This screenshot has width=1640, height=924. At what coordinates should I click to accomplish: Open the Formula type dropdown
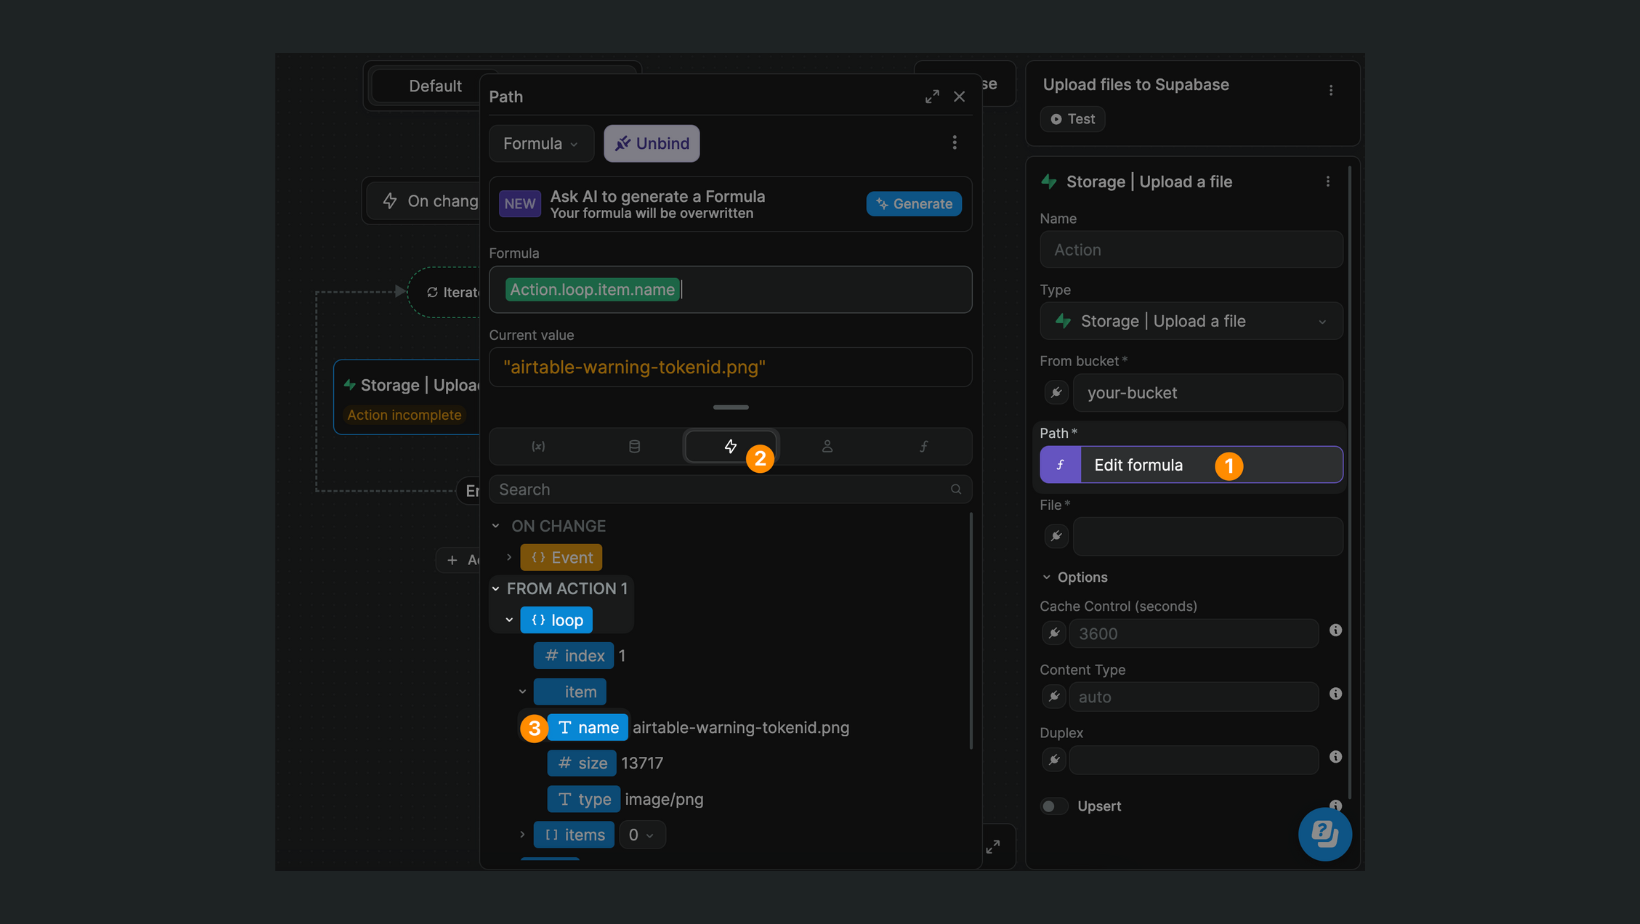[540, 143]
